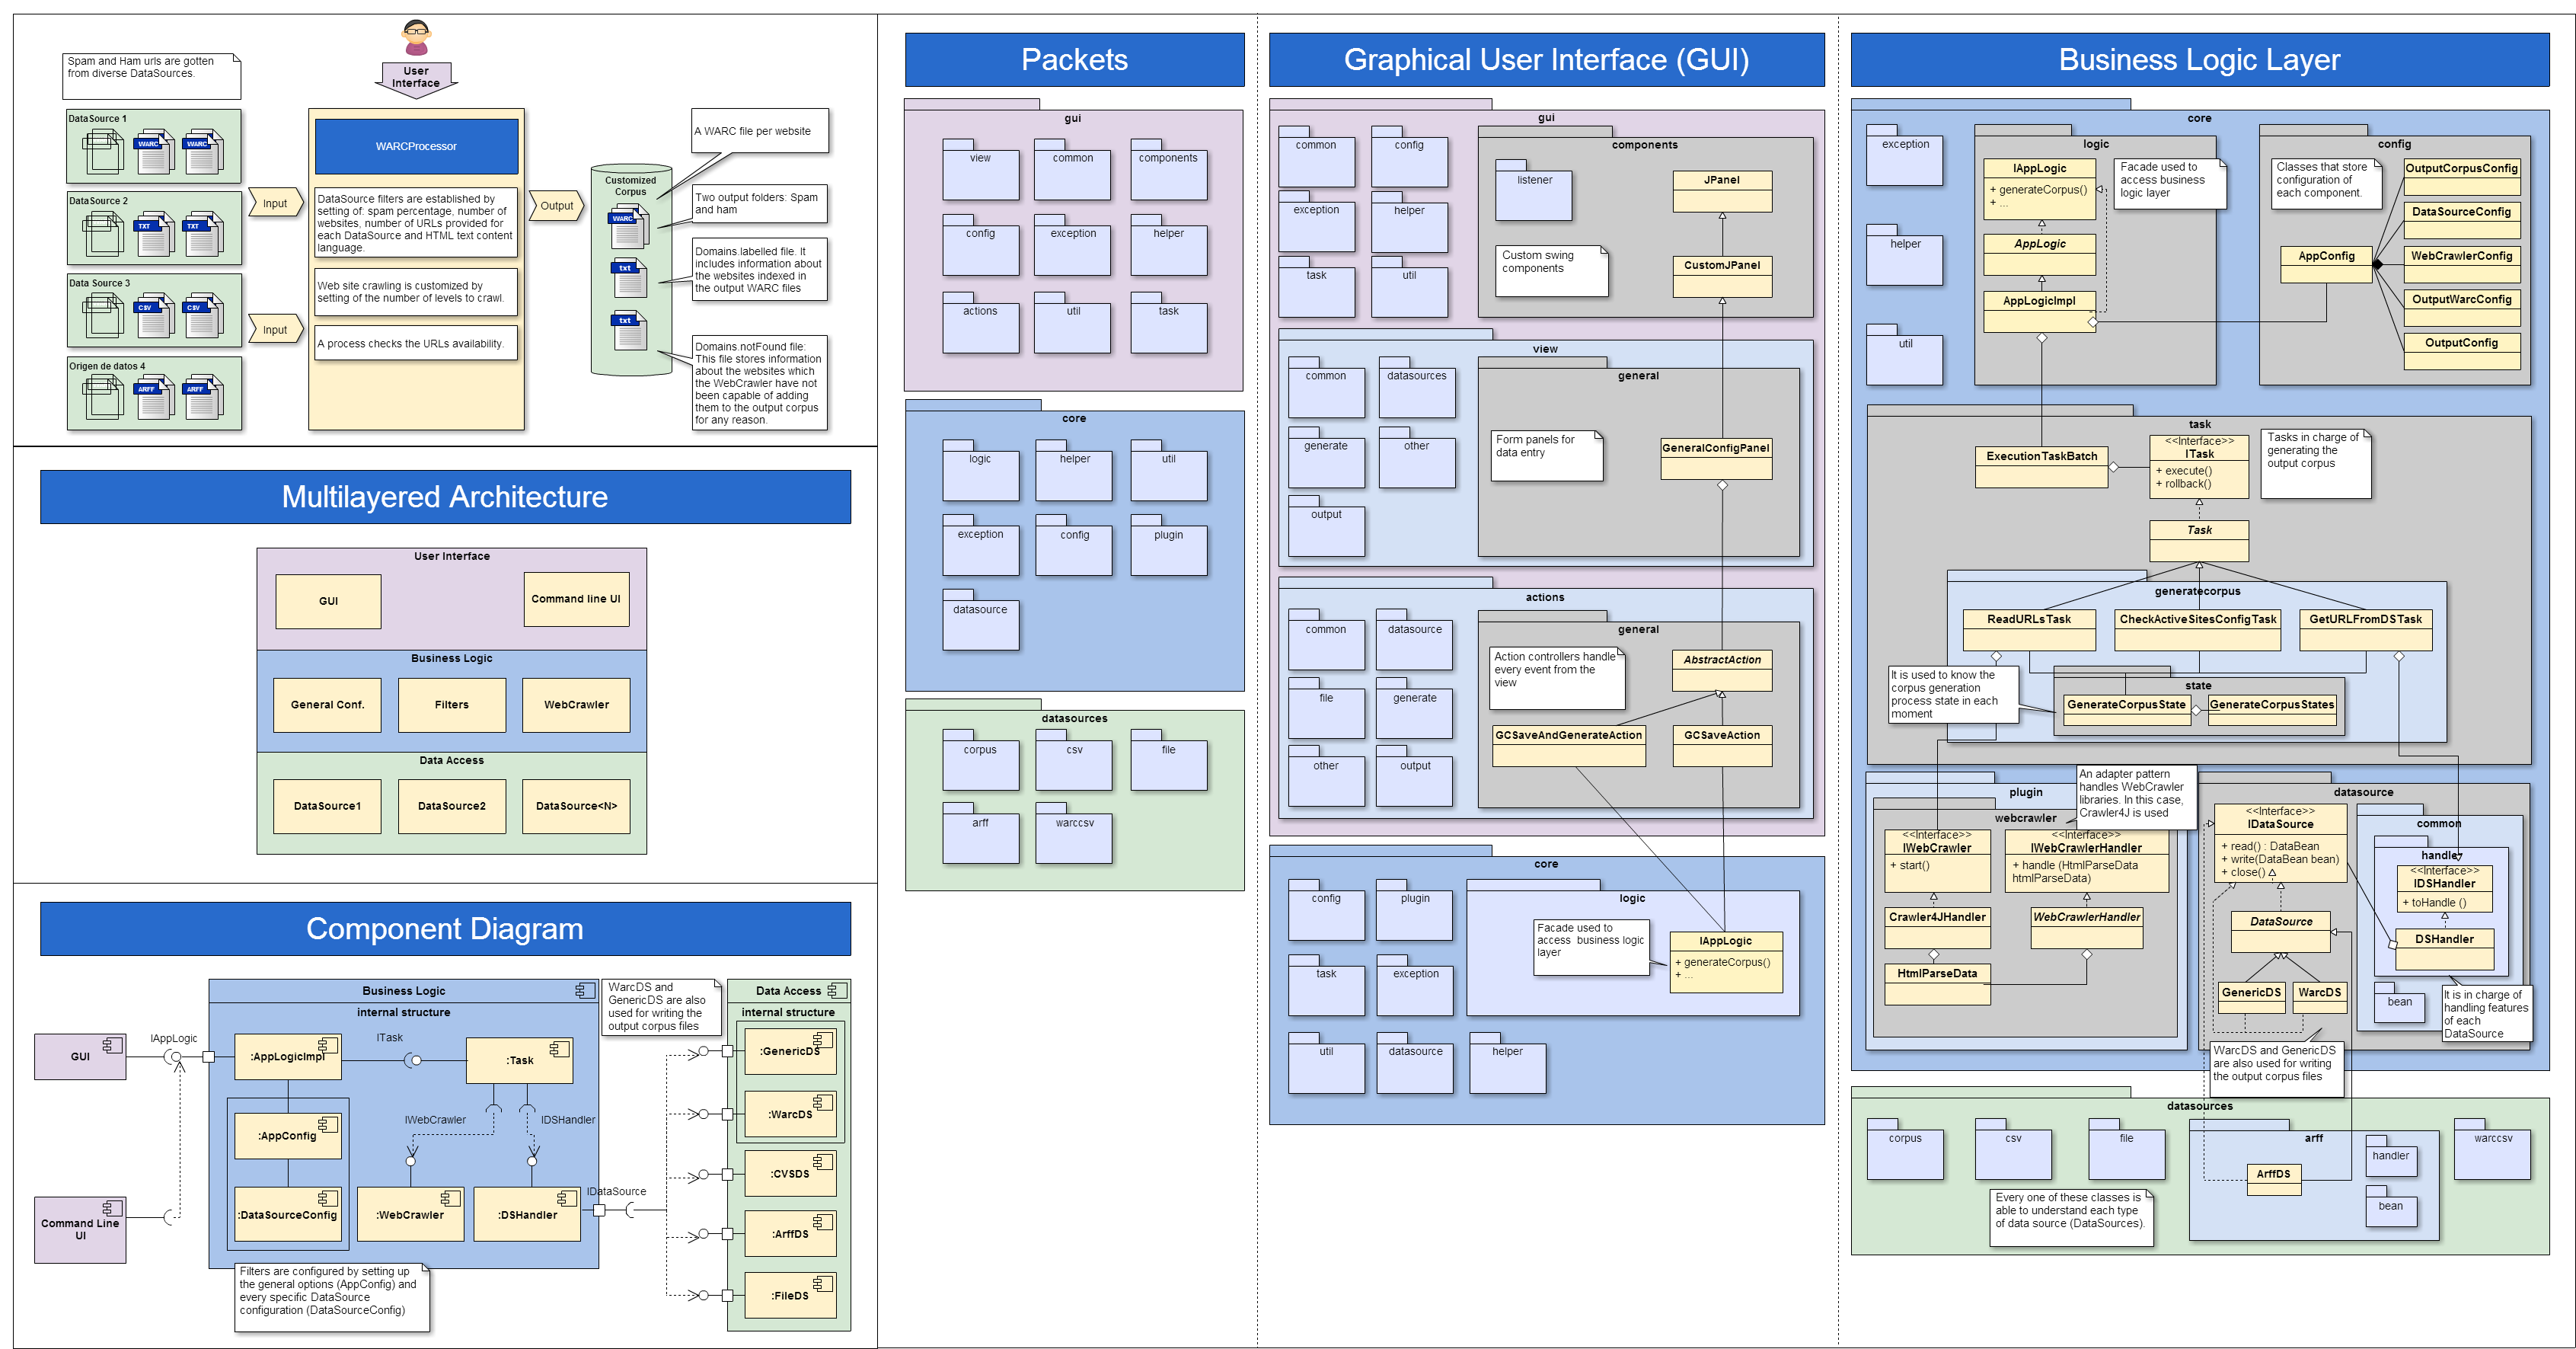The image size is (2576, 1349).
Task: Click the user avatar icon above User Interface
Action: (x=416, y=37)
